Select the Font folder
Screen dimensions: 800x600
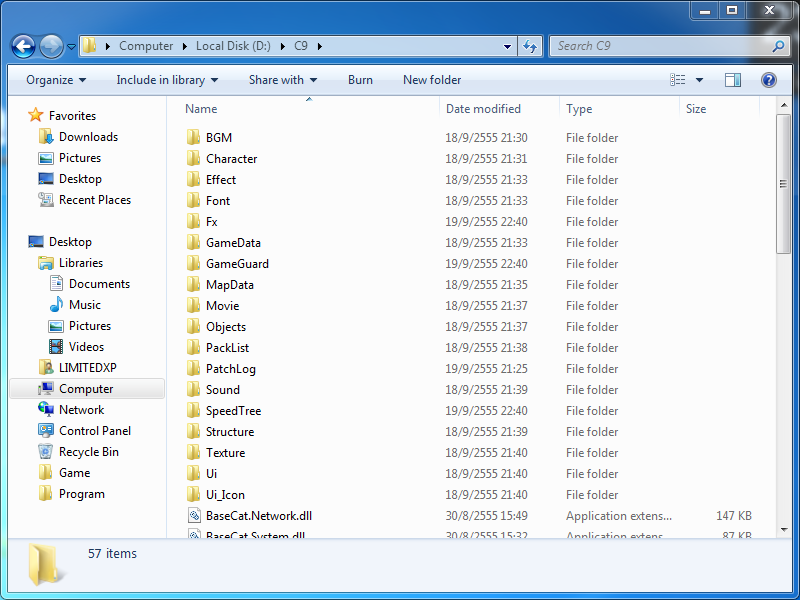[x=218, y=201]
